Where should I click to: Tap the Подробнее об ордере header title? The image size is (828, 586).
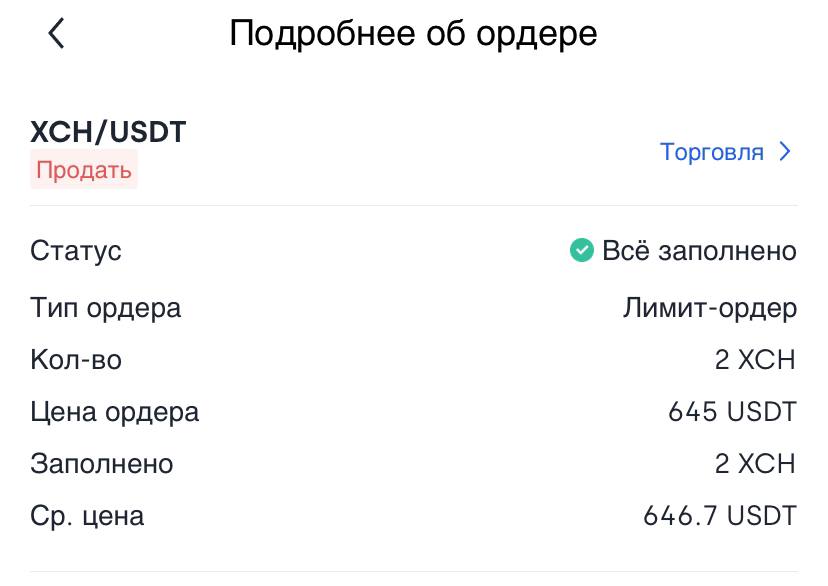[x=413, y=34]
